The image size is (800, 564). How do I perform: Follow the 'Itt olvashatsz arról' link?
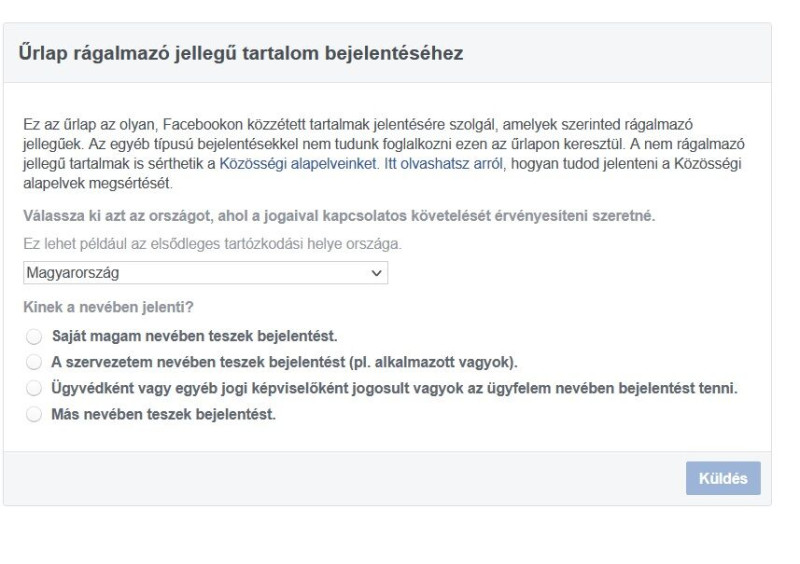coord(443,163)
